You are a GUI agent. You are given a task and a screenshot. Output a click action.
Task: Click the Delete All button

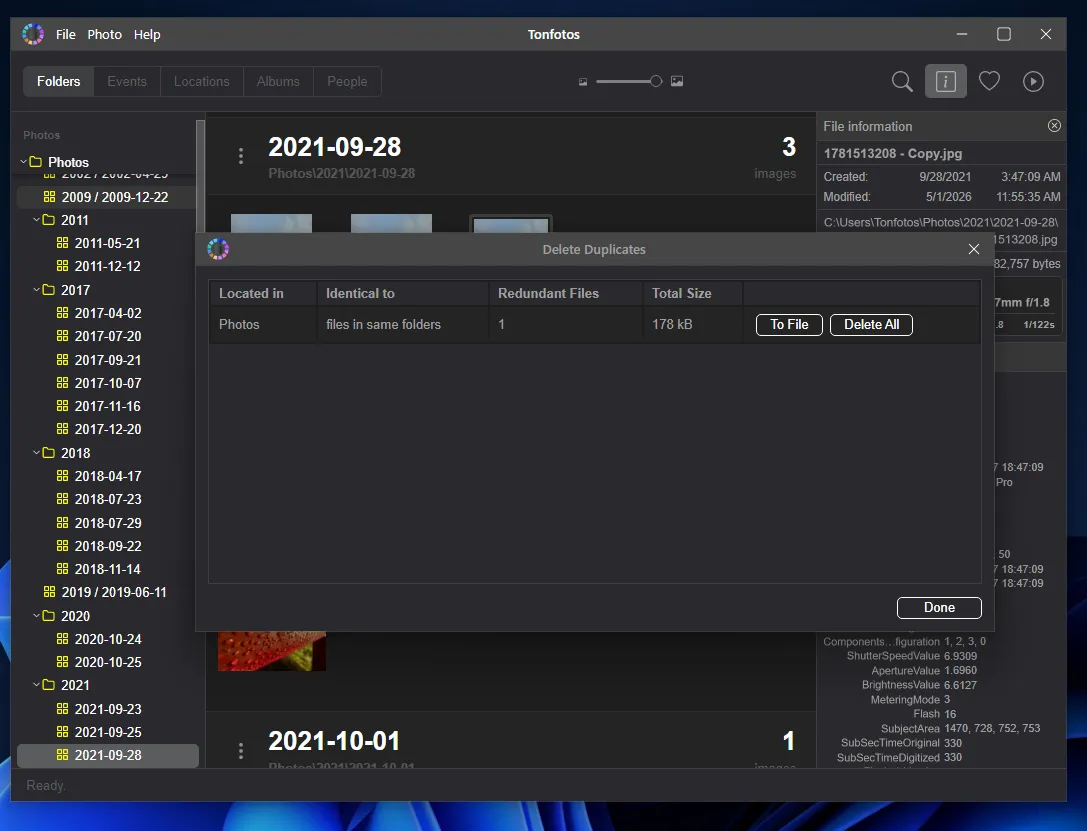871,324
